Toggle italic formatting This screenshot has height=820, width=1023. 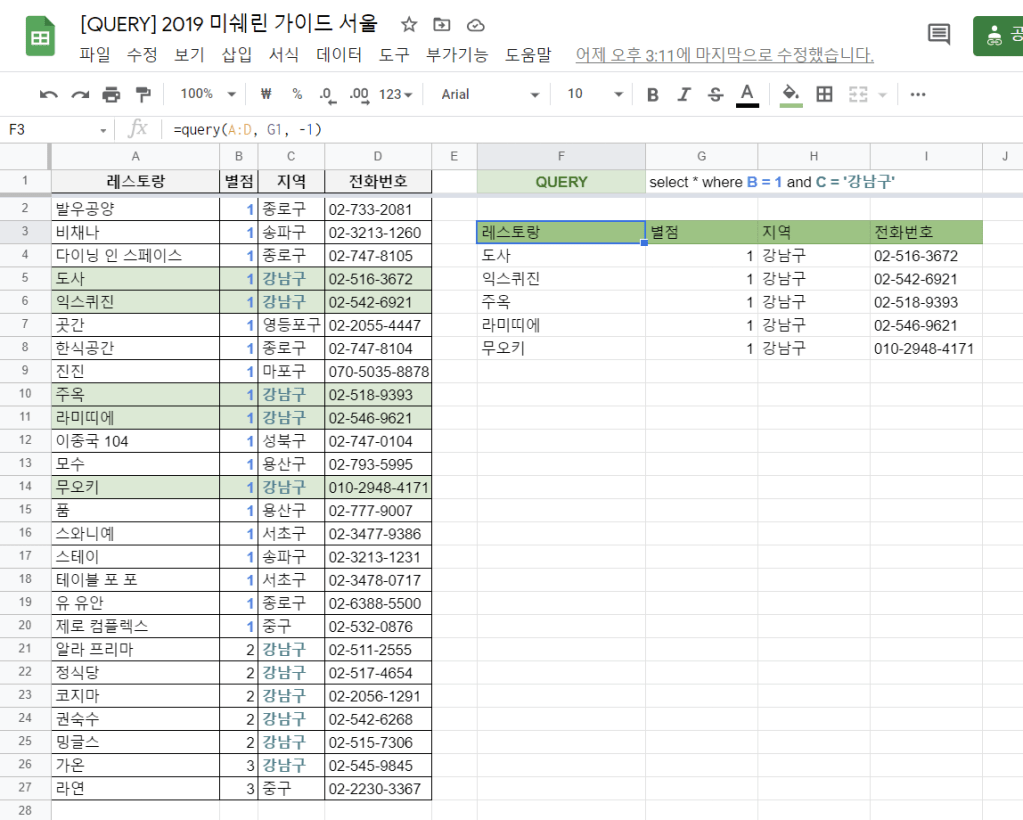pos(684,94)
